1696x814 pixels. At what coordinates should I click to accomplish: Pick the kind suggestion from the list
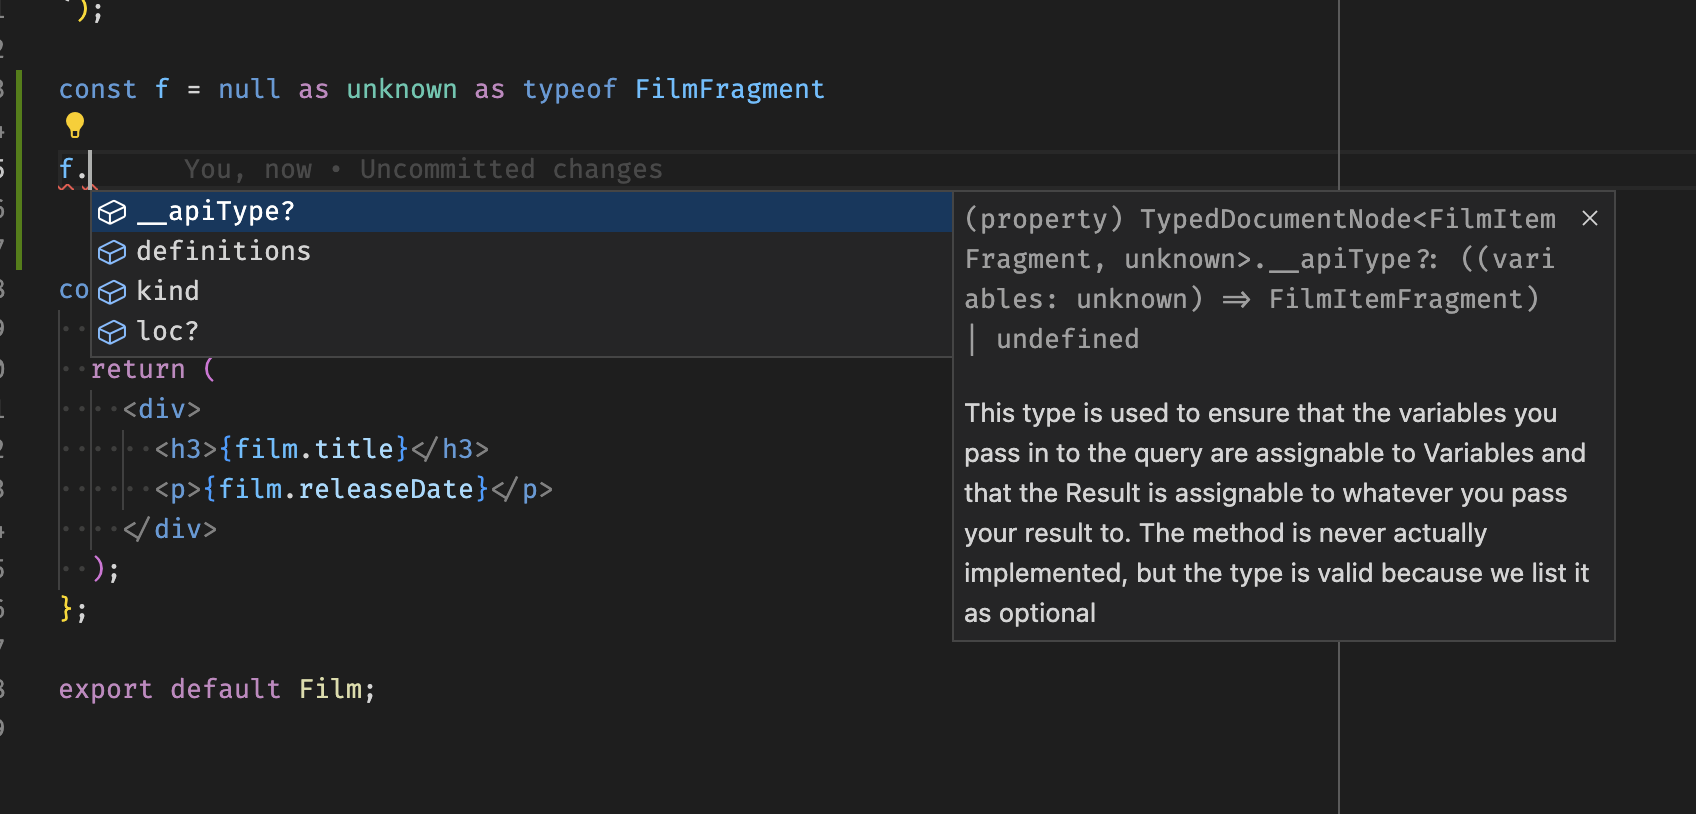[x=168, y=292]
